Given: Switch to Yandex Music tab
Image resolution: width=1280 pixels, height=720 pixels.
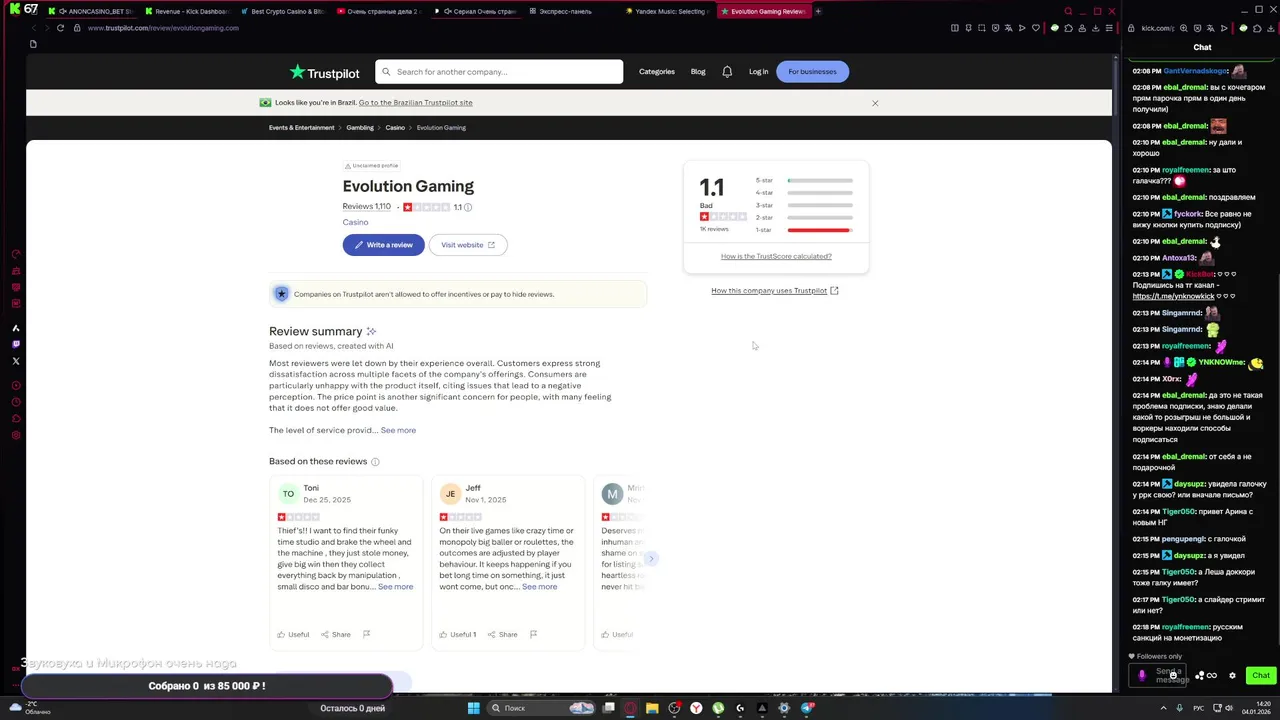Looking at the screenshot, I should tap(666, 11).
